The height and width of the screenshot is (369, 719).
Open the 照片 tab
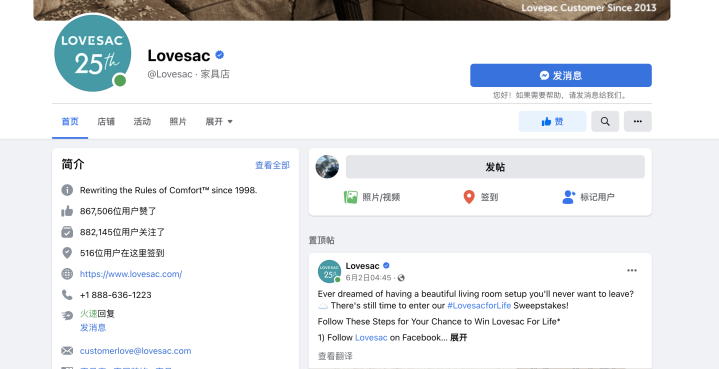pyautogui.click(x=178, y=121)
